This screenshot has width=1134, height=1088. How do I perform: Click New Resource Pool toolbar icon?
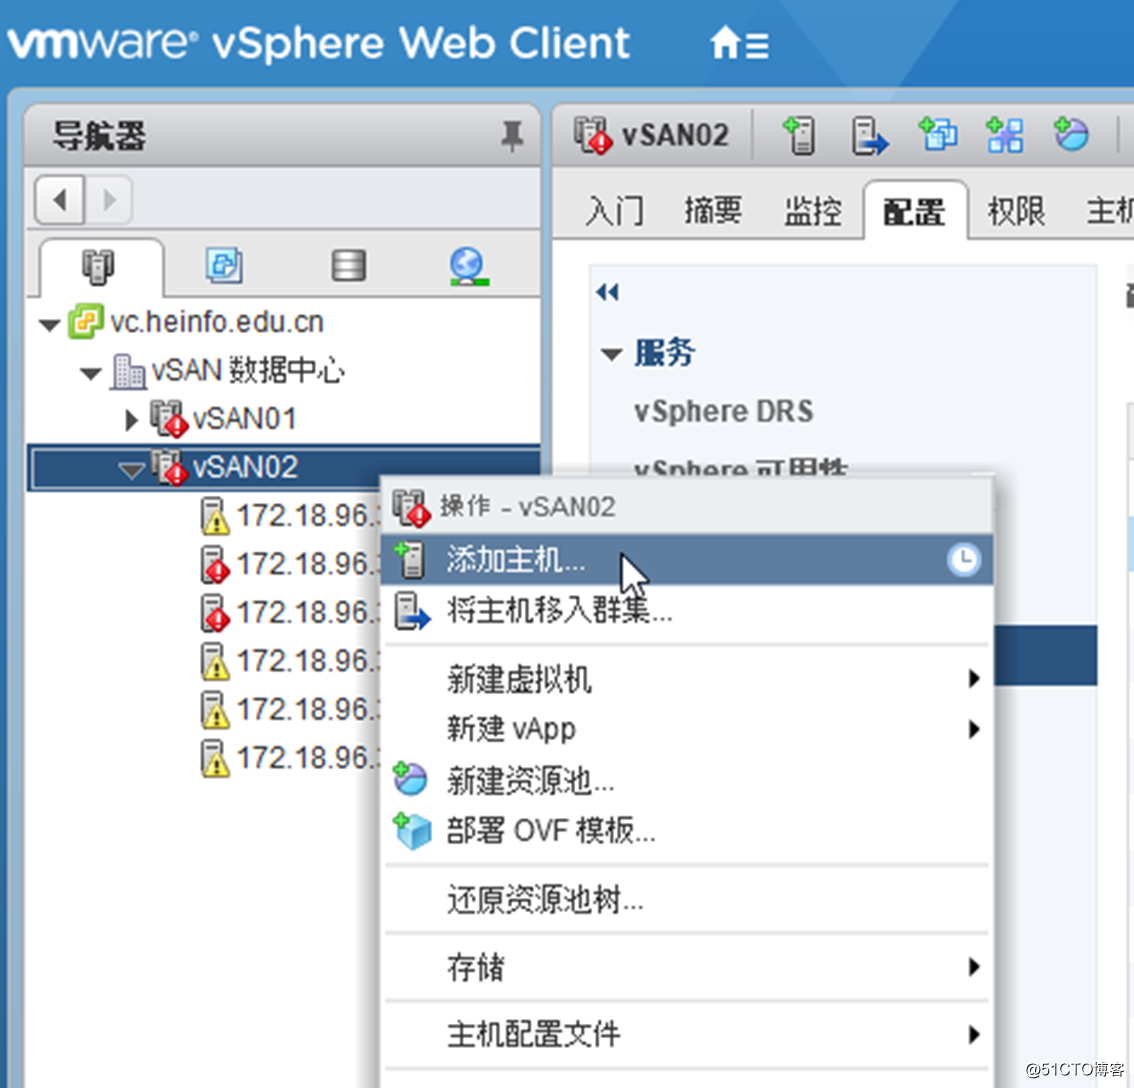1071,134
